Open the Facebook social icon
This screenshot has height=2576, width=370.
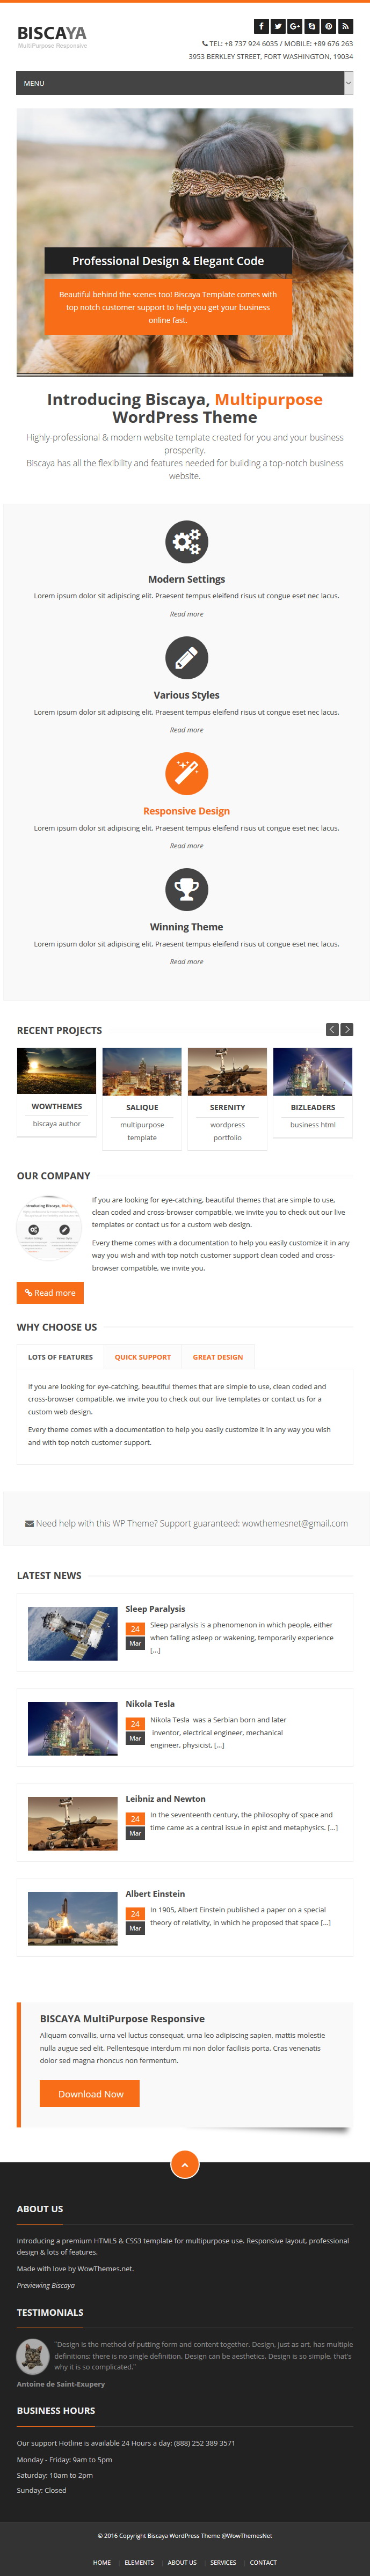261,26
